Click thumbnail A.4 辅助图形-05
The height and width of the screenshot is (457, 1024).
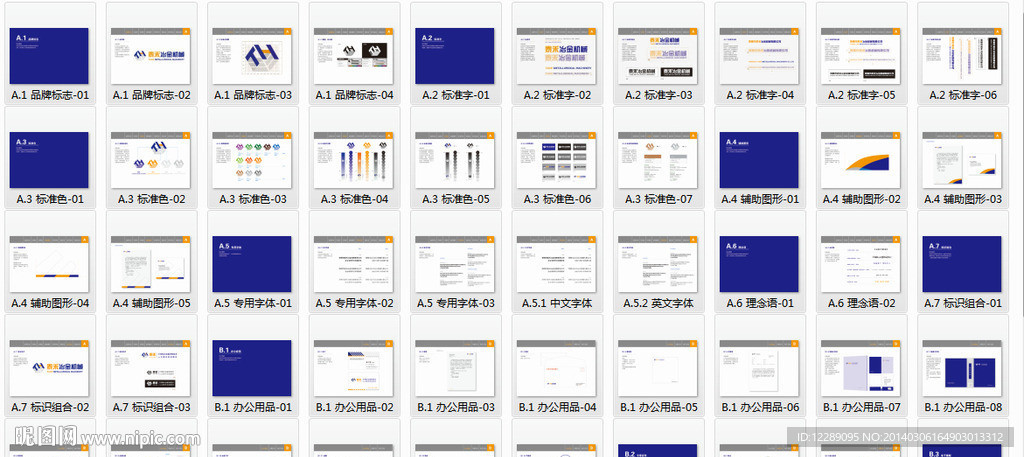(150, 264)
